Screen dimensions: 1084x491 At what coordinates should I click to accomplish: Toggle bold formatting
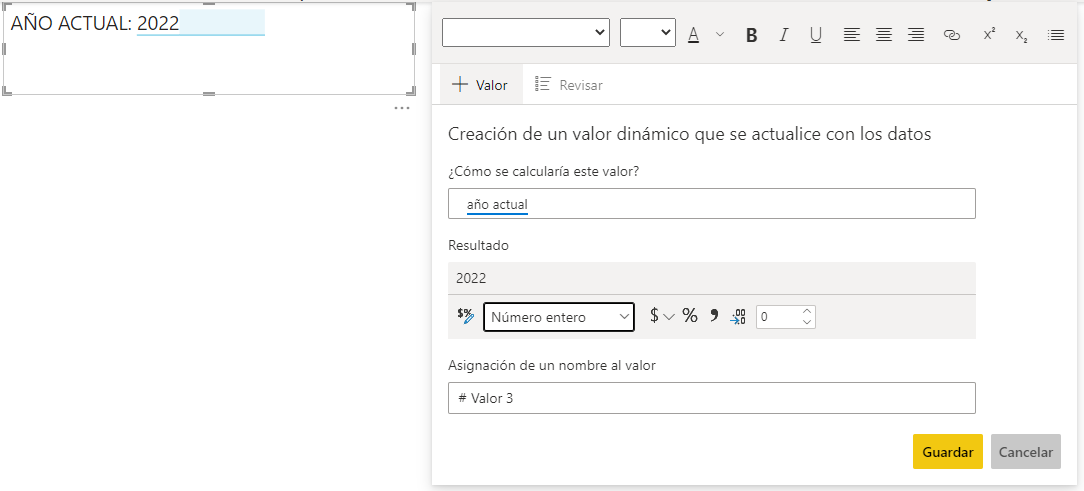pos(751,35)
